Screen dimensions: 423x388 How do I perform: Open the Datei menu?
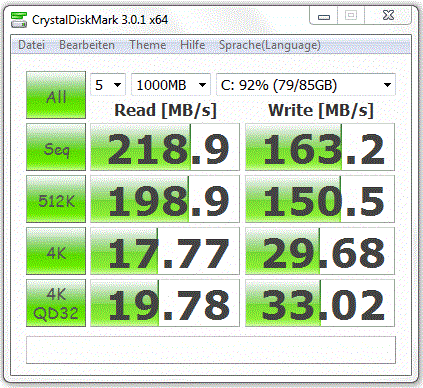tap(31, 45)
